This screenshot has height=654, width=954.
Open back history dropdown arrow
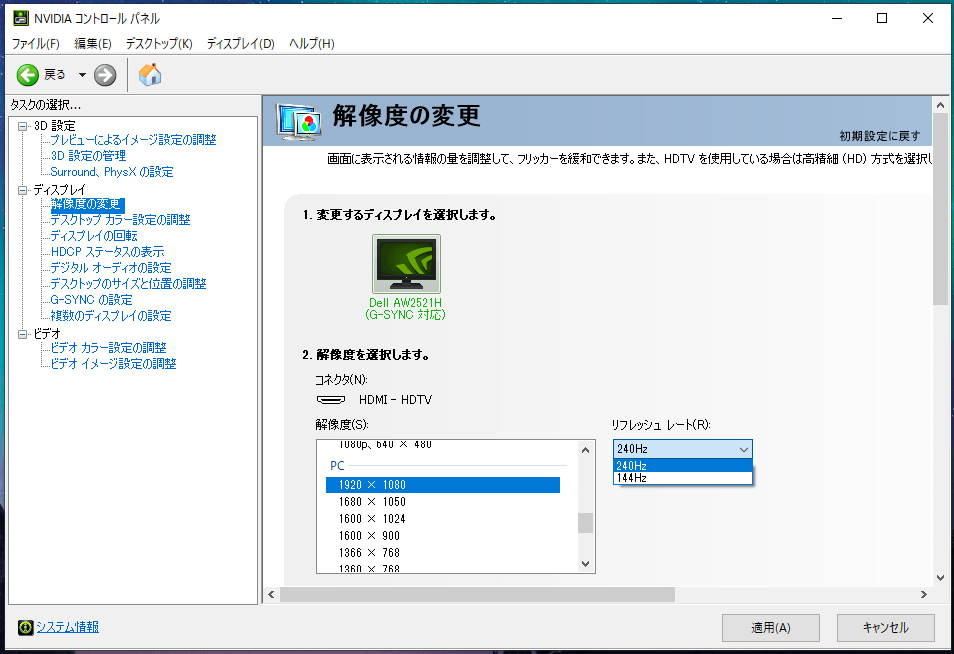[x=82, y=75]
